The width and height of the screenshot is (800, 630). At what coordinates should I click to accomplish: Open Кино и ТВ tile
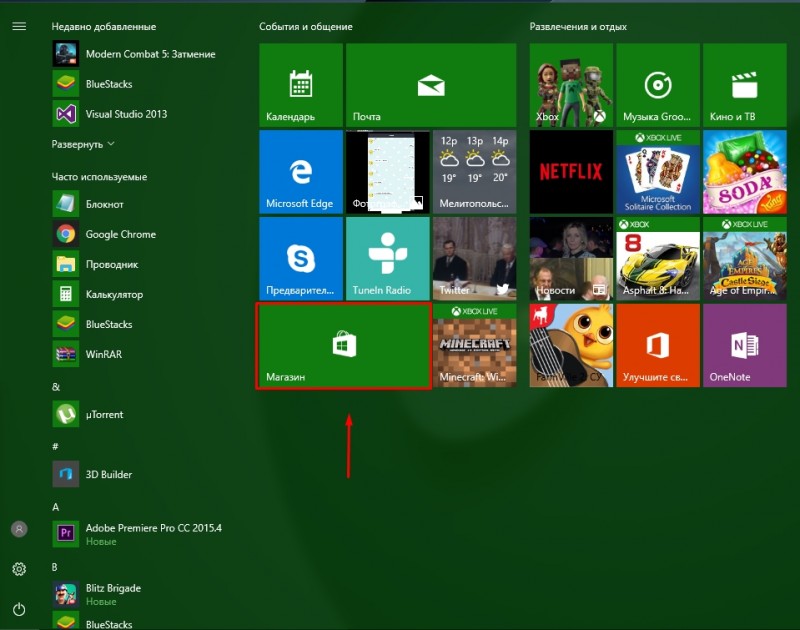[x=745, y=85]
